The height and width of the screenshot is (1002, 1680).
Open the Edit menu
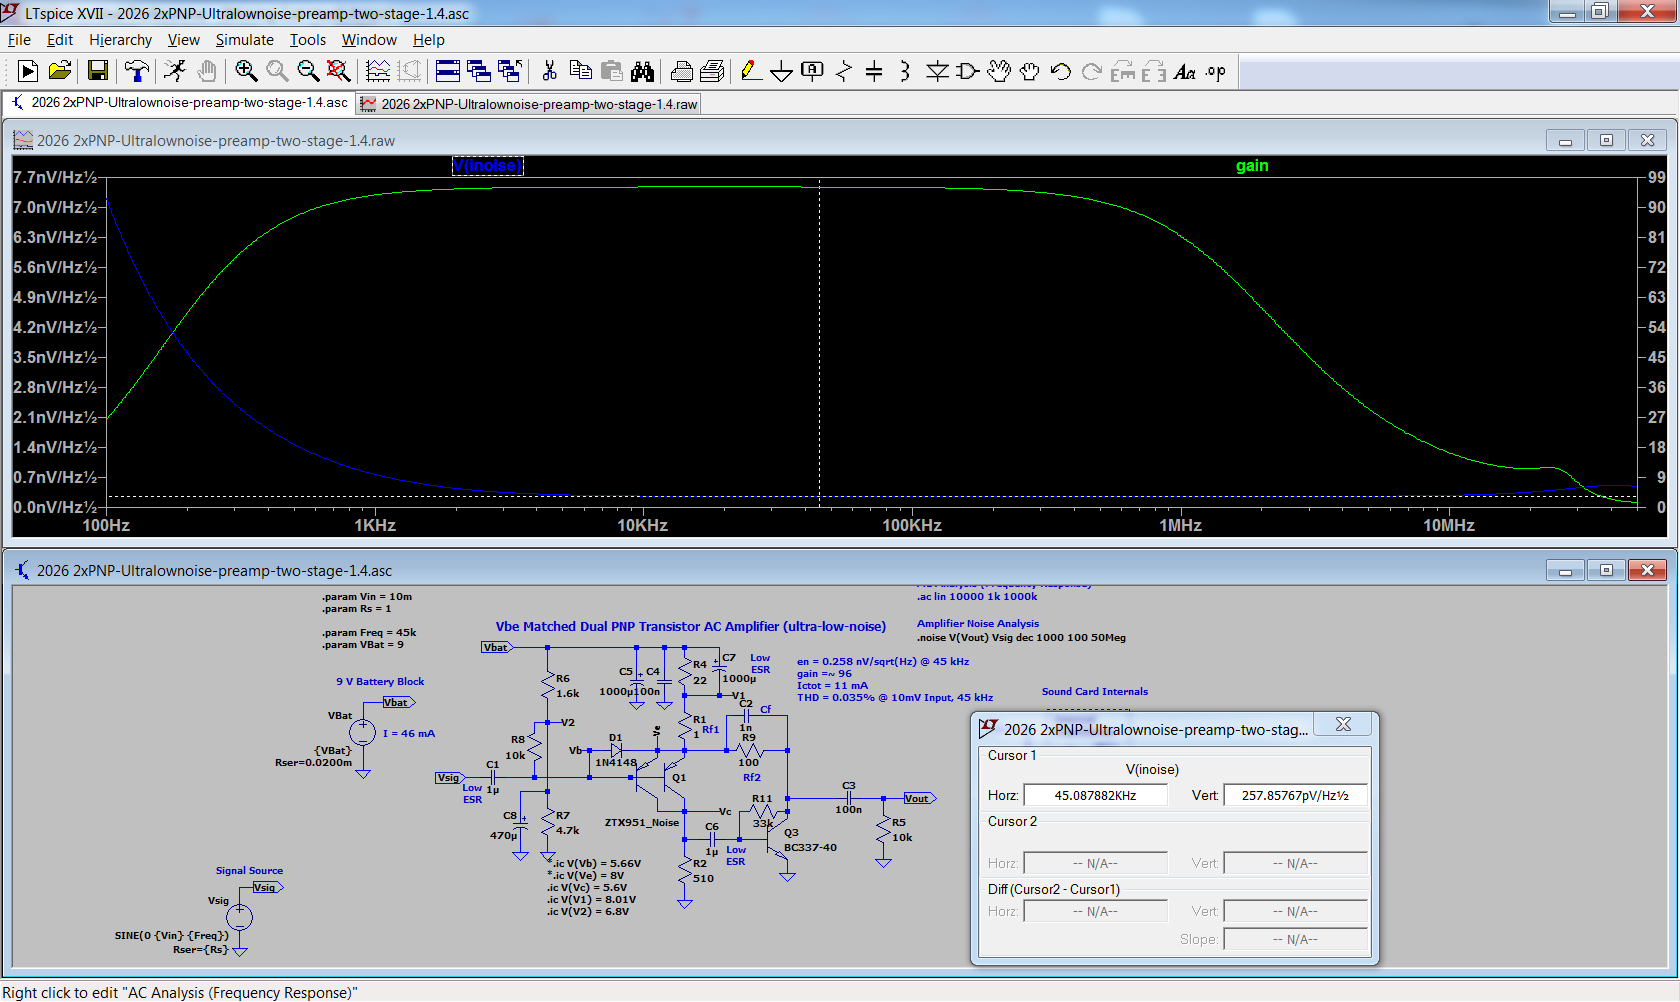pos(60,40)
